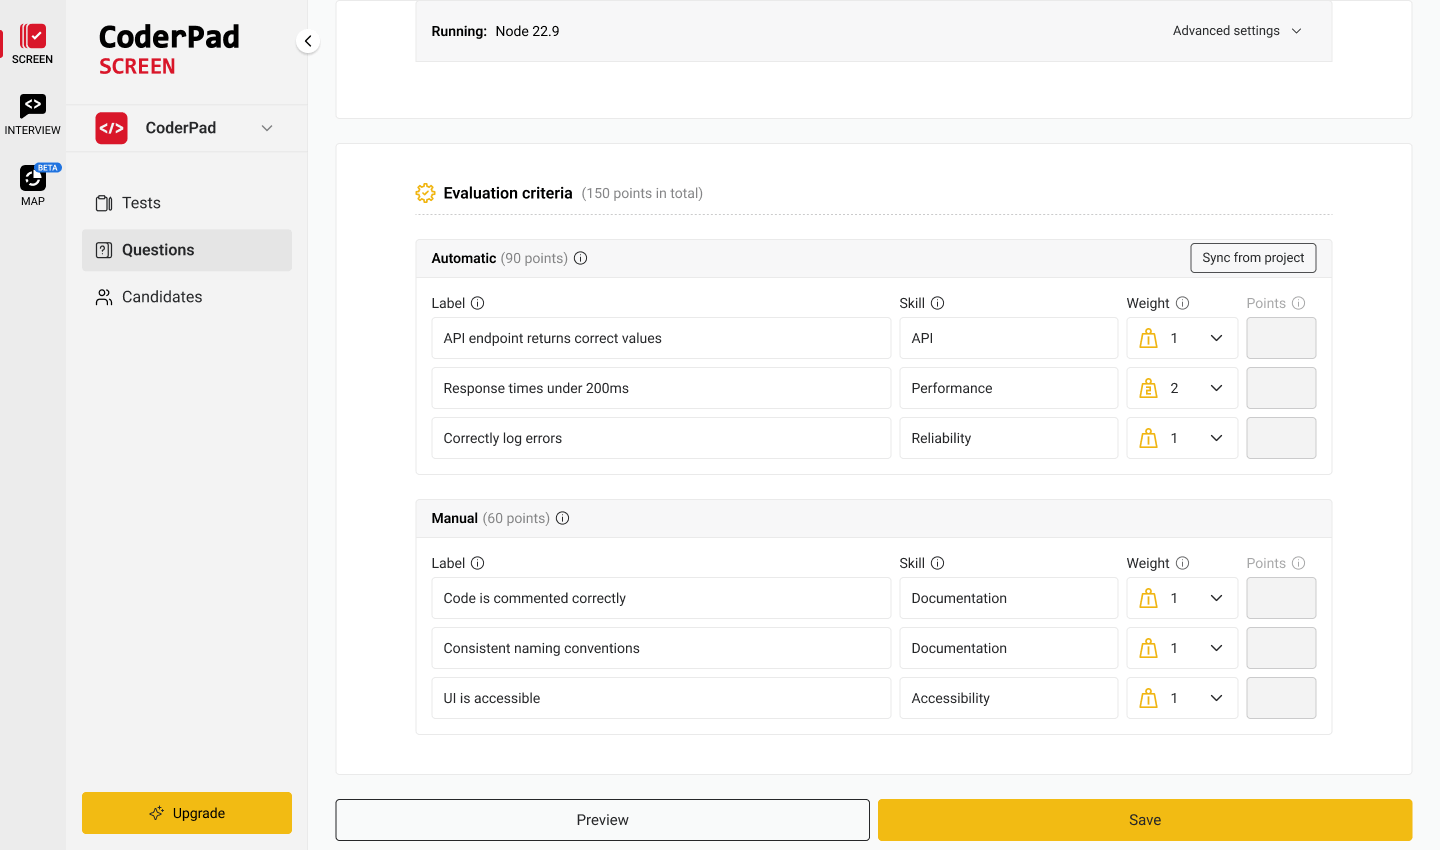1440x850 pixels.
Task: Click the info icon next to Automatic points
Action: coord(581,258)
